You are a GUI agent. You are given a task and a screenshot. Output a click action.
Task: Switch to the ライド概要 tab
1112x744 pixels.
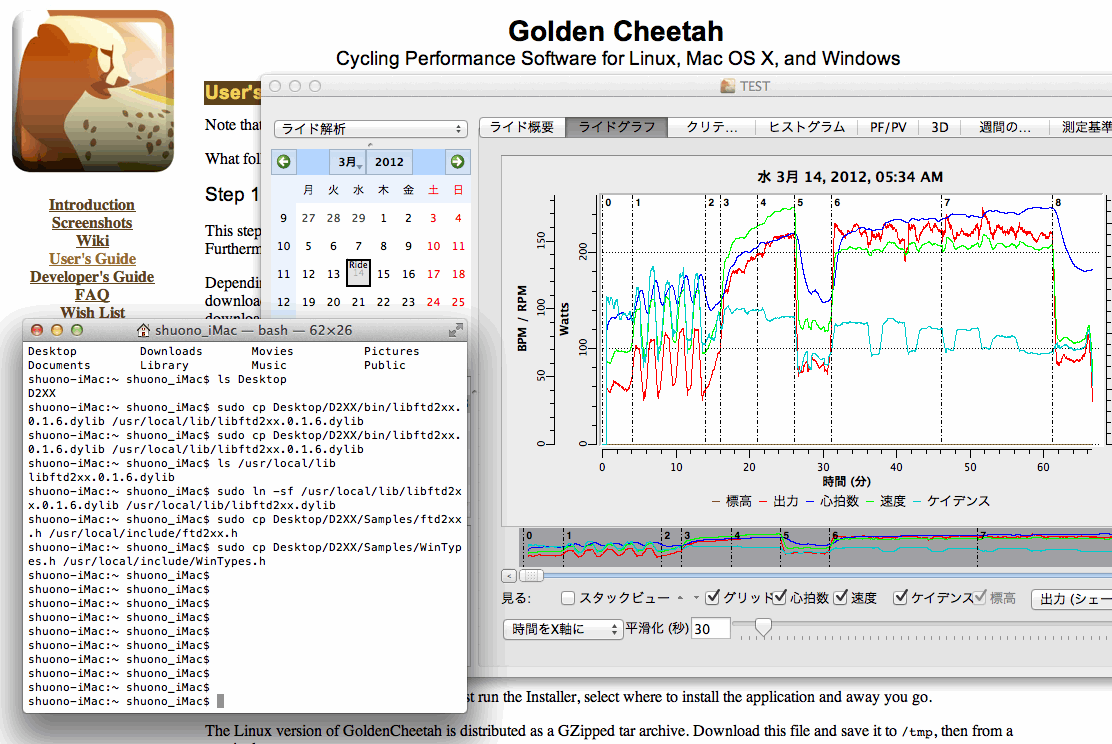click(x=522, y=127)
